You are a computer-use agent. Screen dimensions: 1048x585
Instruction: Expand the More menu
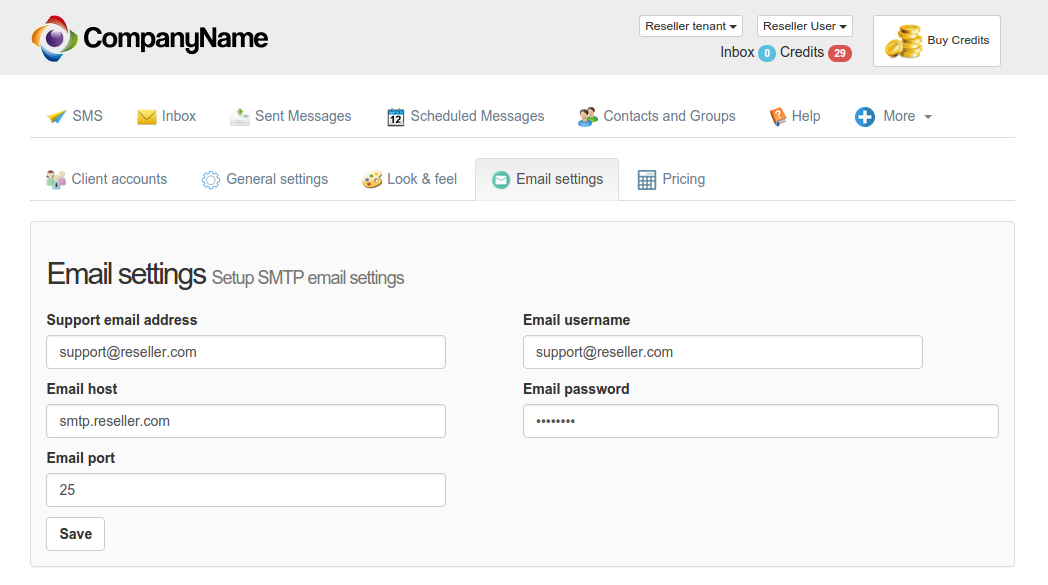[x=894, y=117]
